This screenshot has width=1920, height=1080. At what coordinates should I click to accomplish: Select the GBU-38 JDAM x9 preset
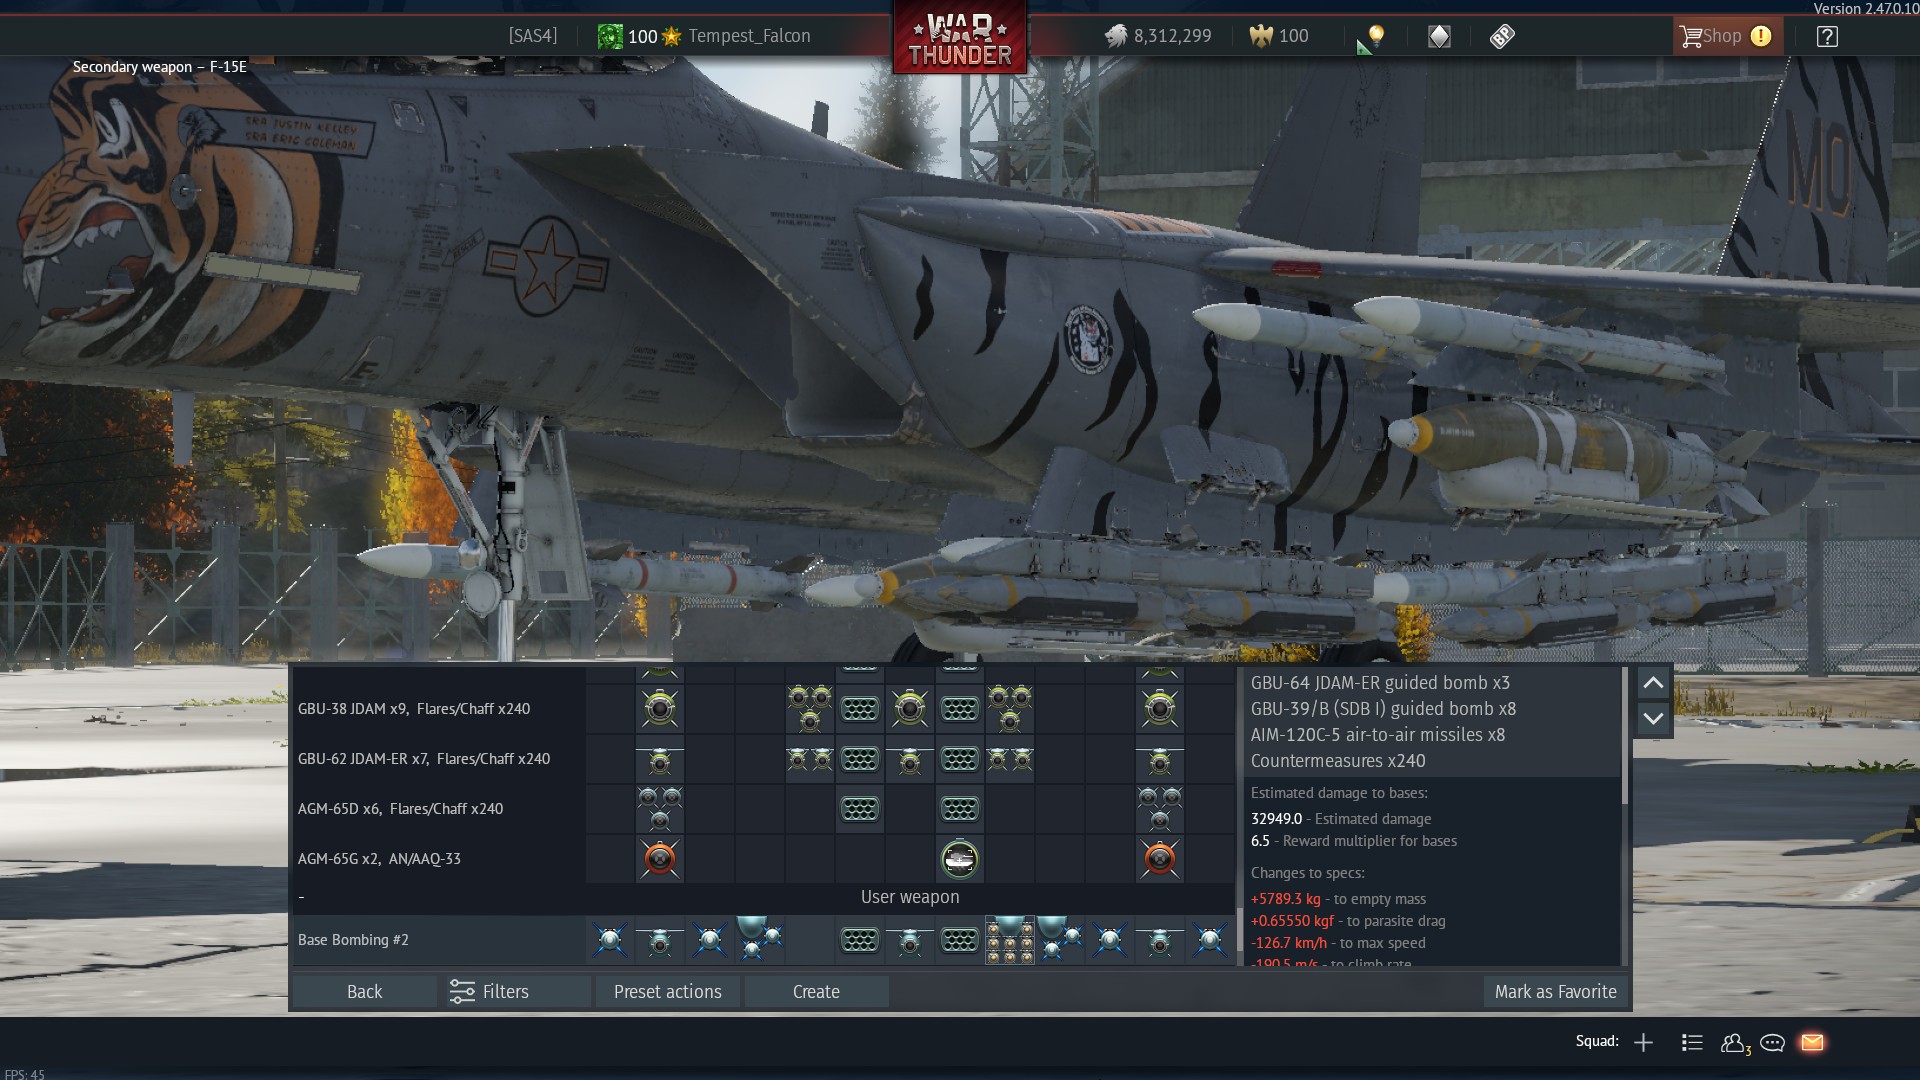coord(414,709)
